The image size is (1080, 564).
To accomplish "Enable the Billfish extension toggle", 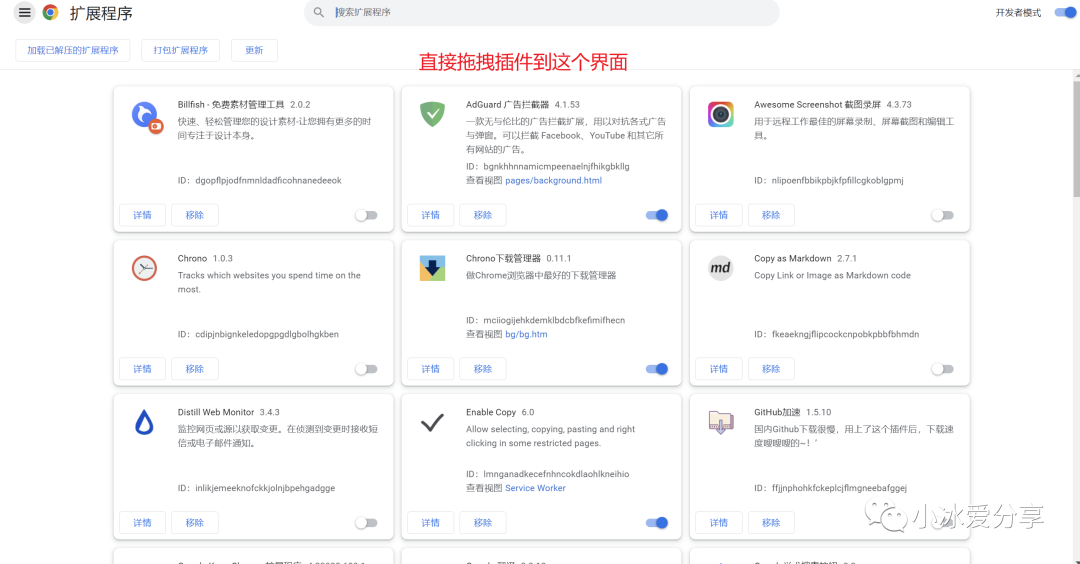I will (x=366, y=216).
